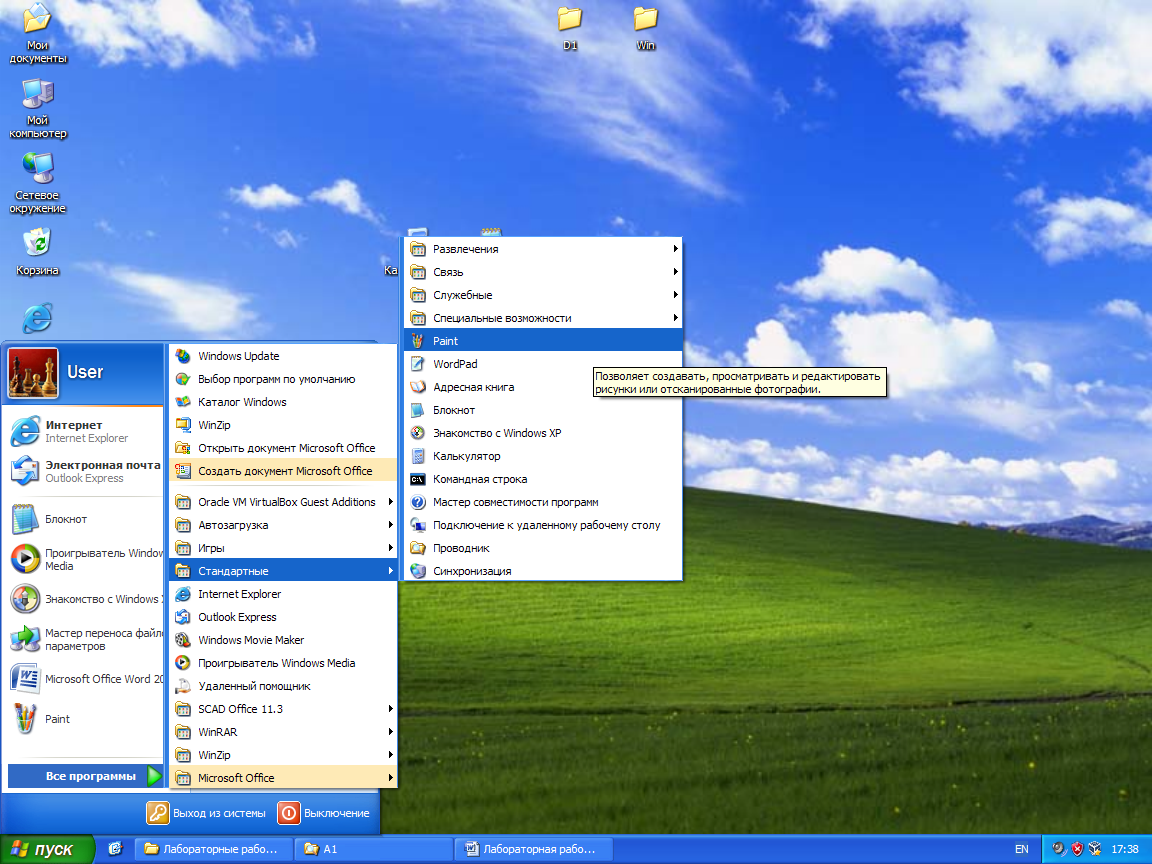Click the Выключение shutdown button

(324, 813)
